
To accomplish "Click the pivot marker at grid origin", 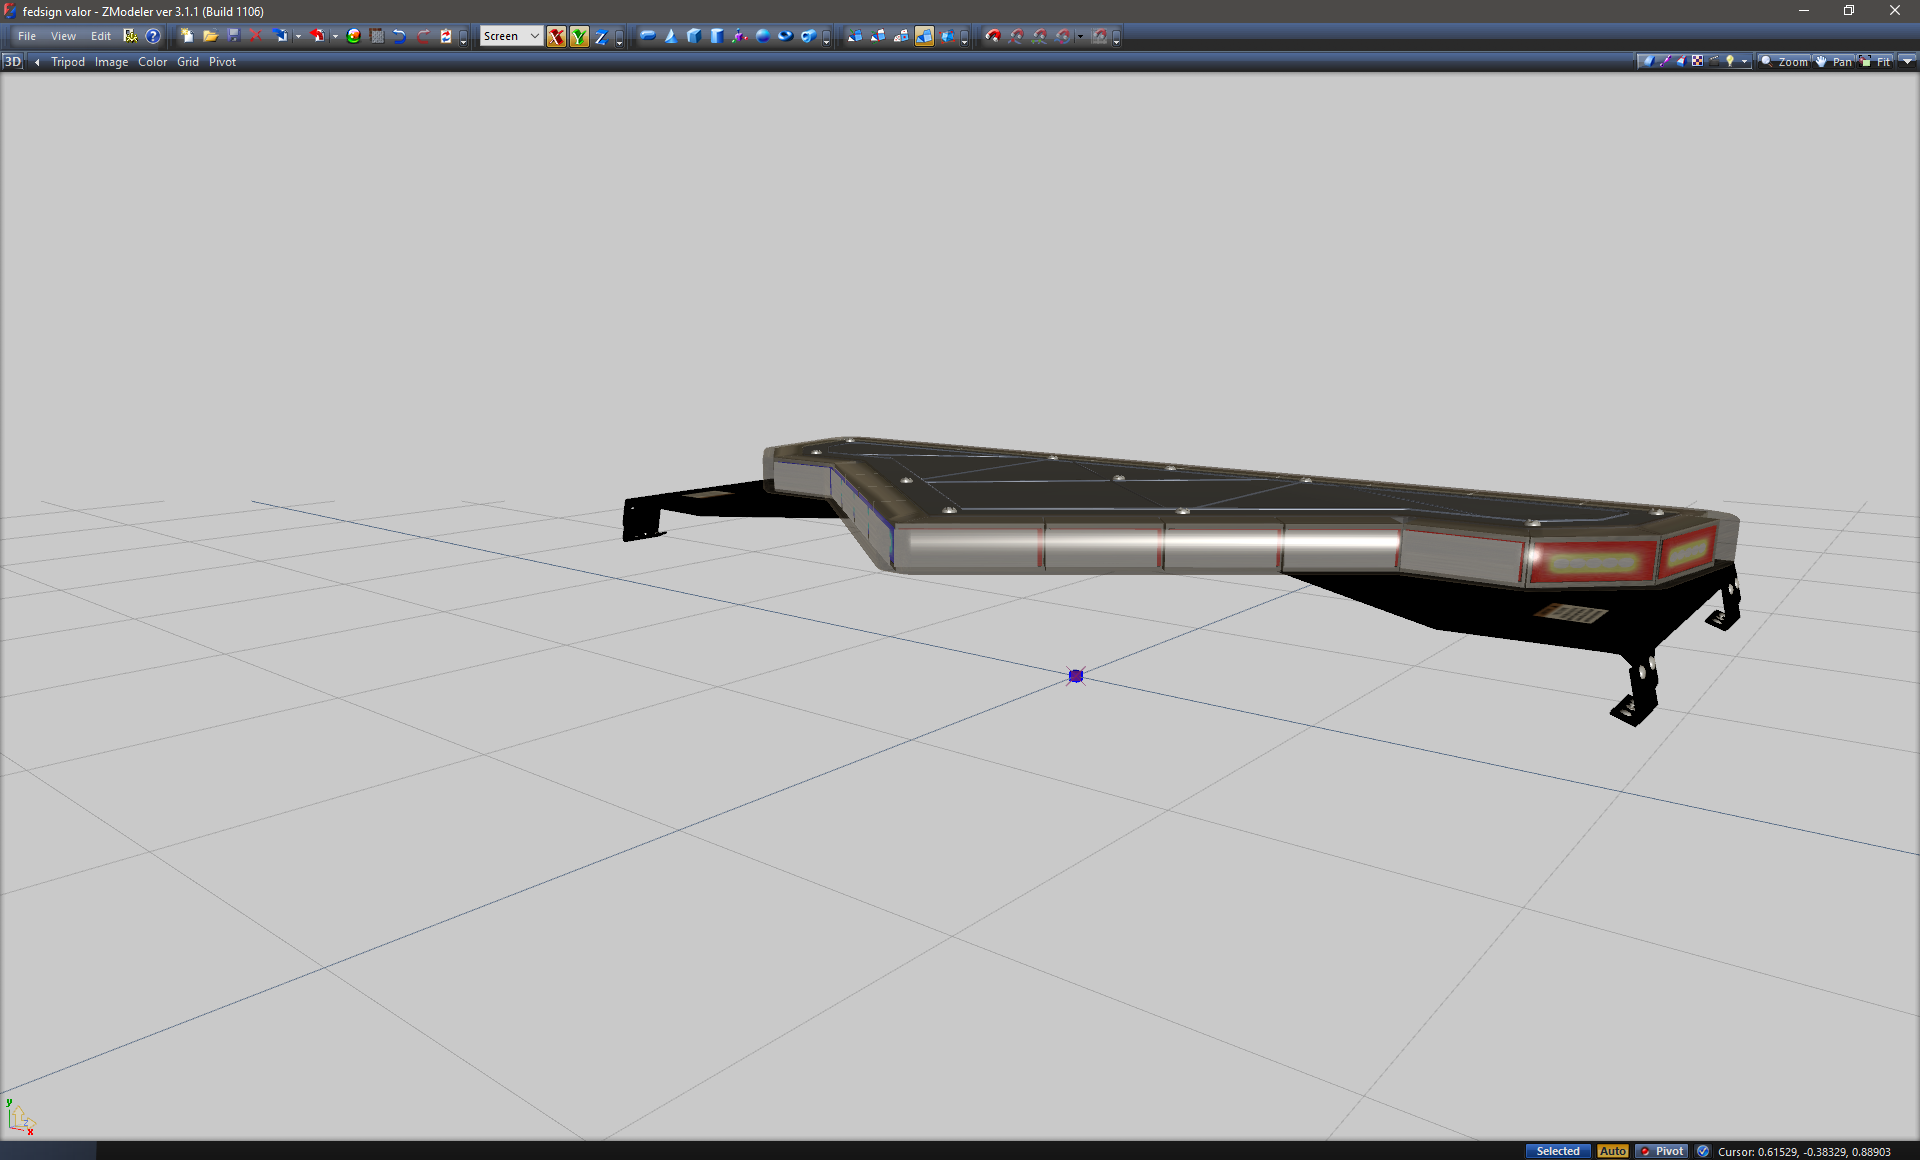I will [1076, 676].
